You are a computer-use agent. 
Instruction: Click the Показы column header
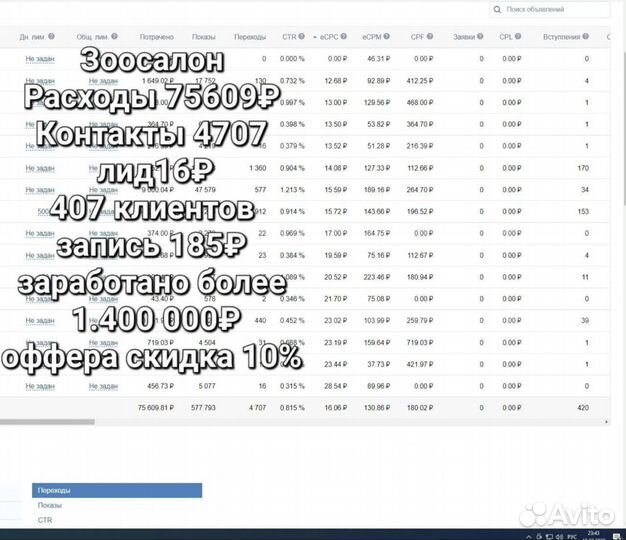pos(203,37)
